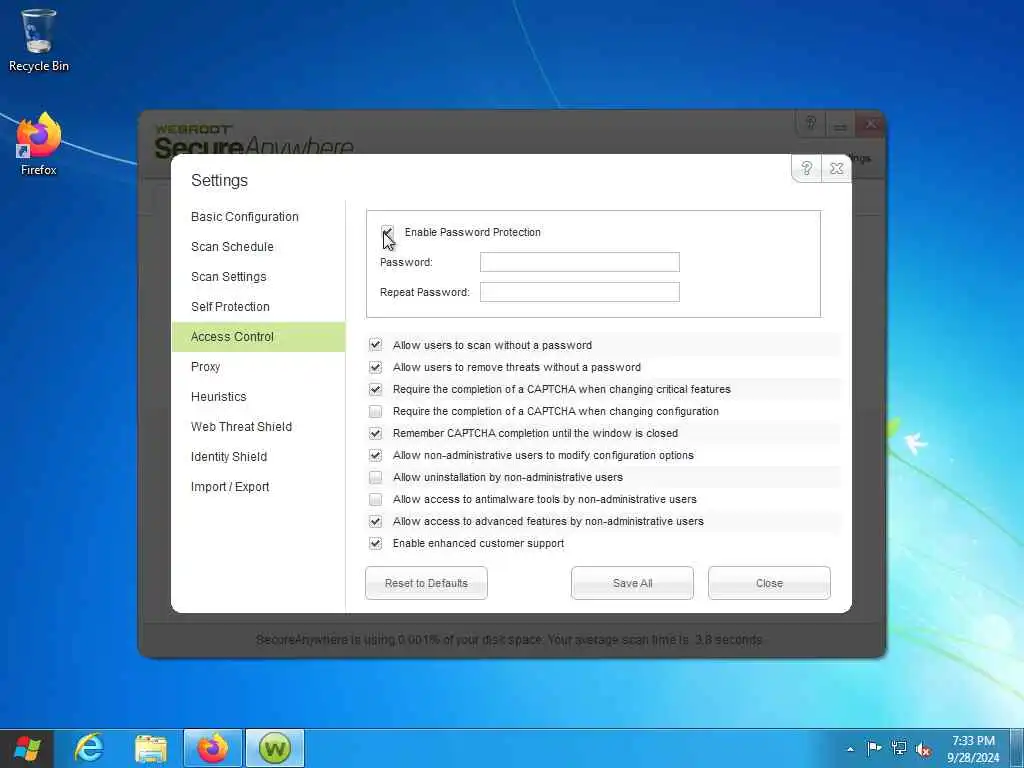
Task: Uncheck Allow users to remove threats without password
Action: tap(376, 367)
